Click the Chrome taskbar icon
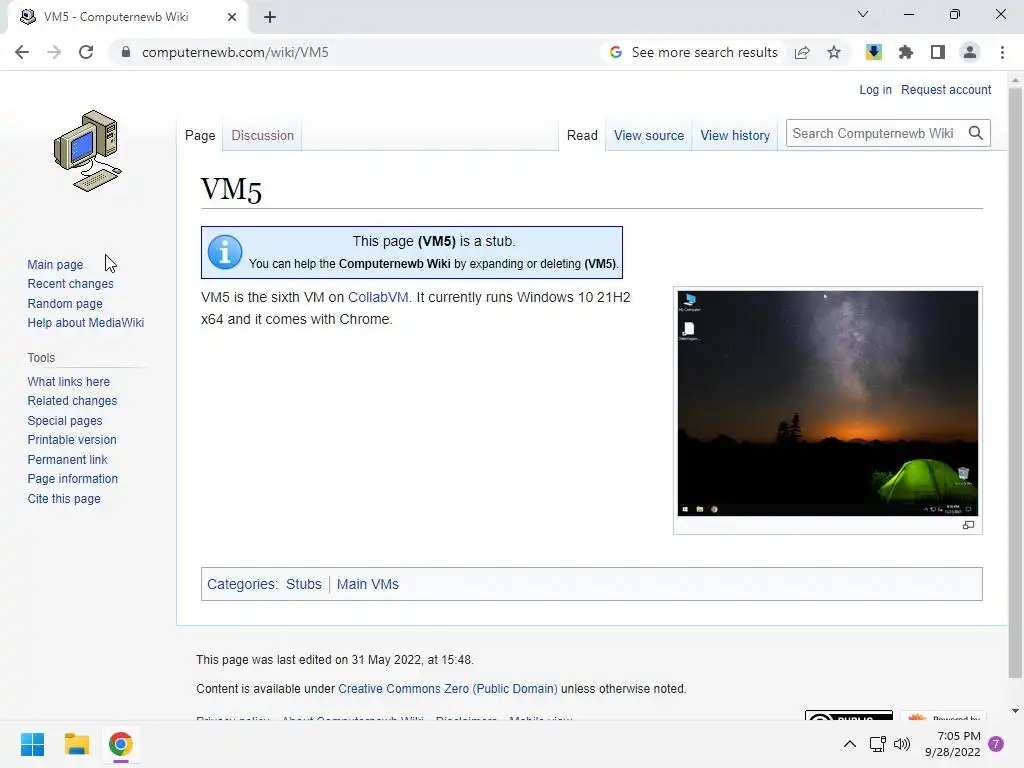 click(x=121, y=744)
